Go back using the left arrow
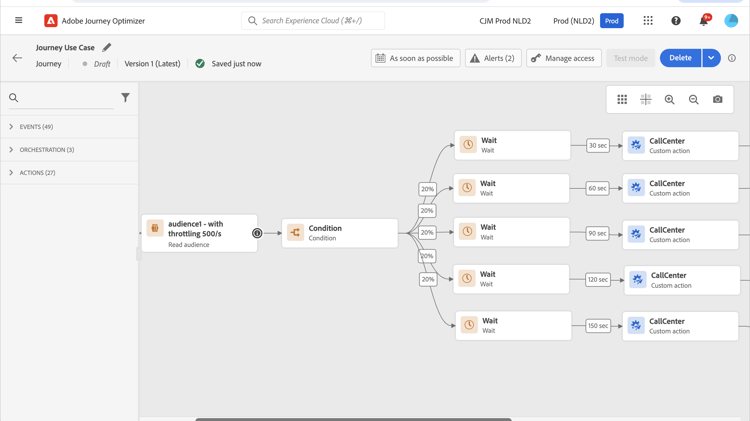 (x=17, y=58)
